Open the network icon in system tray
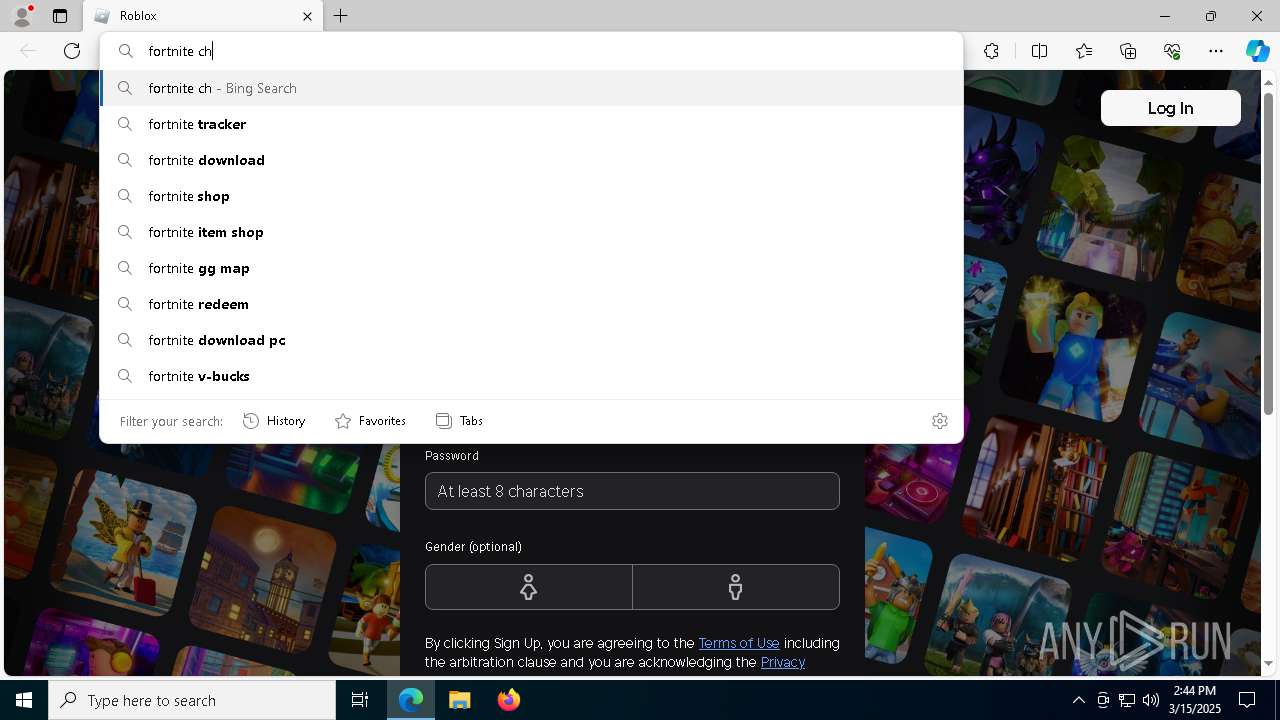1280x720 pixels. (1127, 700)
